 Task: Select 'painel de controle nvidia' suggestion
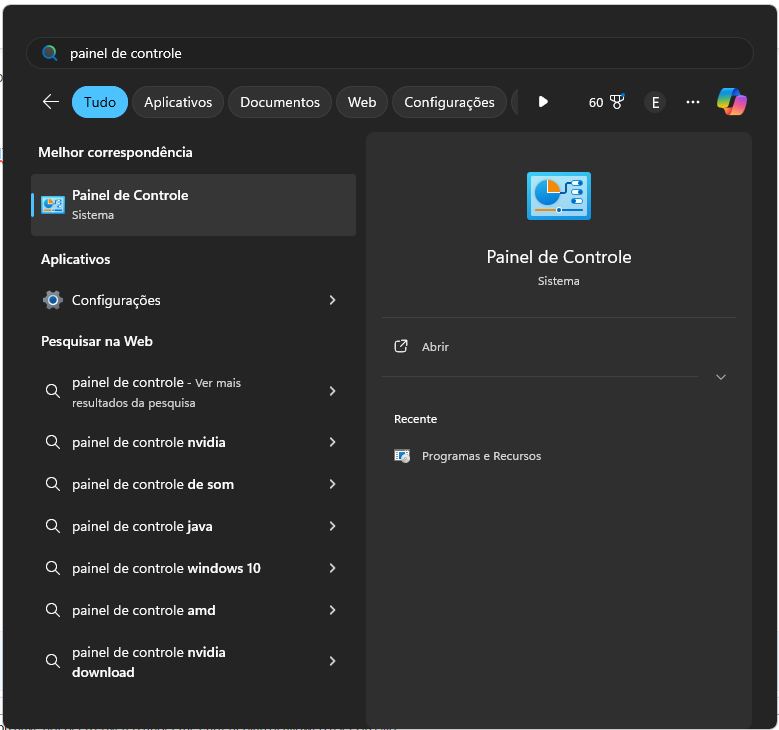193,442
